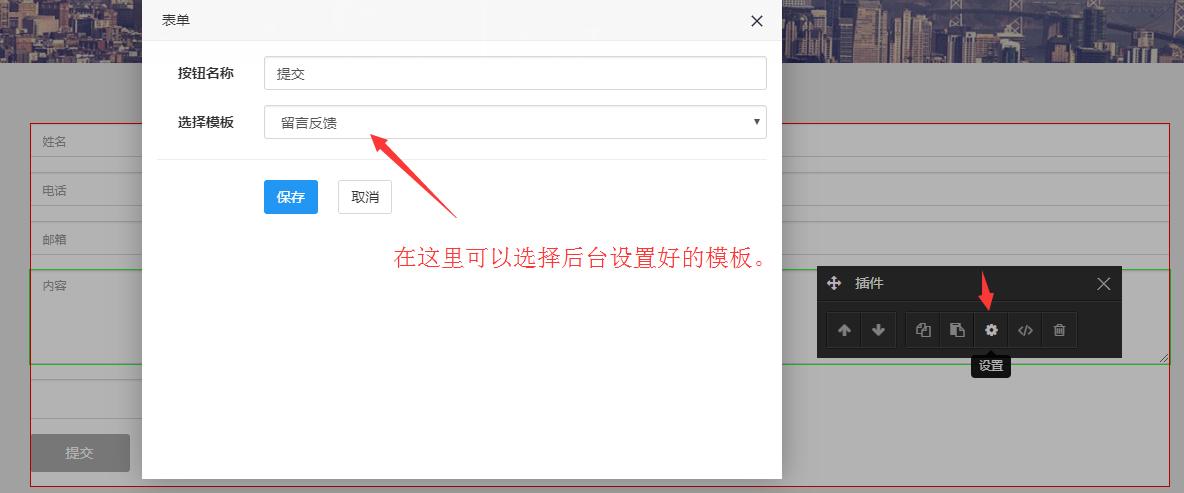Open the code view icon in plugin toolbar
Image resolution: width=1184 pixels, height=493 pixels.
1025,330
